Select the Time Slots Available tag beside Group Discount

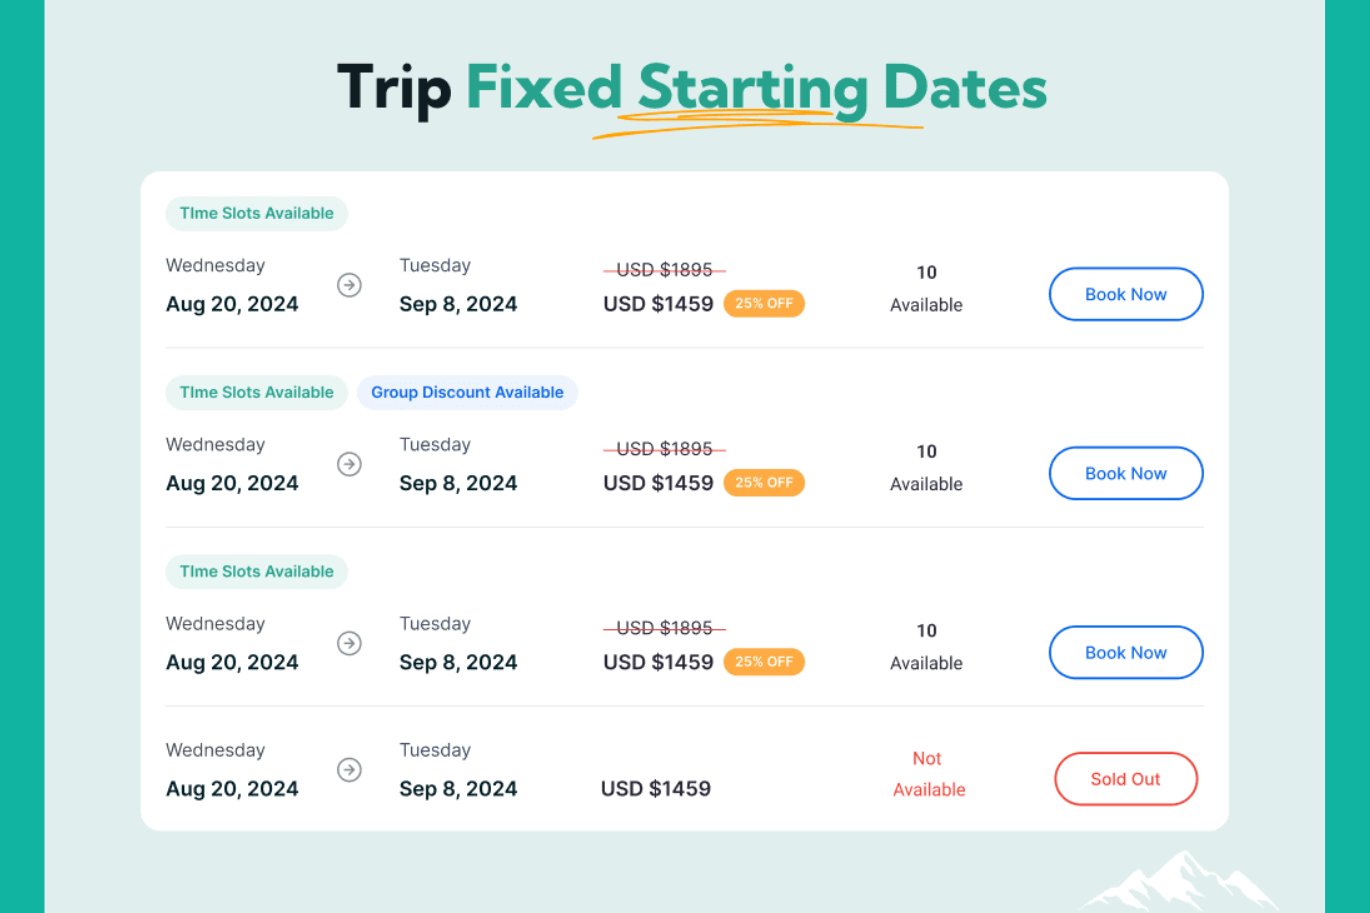[x=256, y=393]
